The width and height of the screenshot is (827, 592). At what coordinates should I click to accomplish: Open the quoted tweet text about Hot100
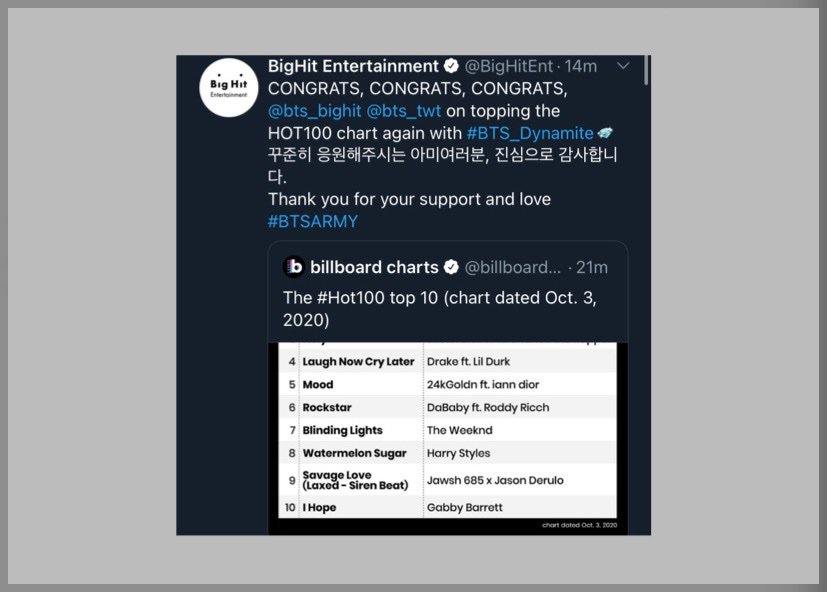coord(440,309)
